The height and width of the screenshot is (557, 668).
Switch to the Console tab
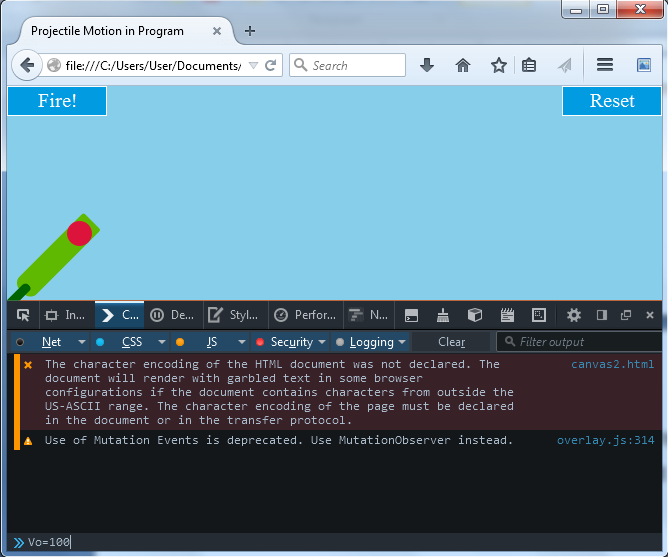tap(120, 315)
